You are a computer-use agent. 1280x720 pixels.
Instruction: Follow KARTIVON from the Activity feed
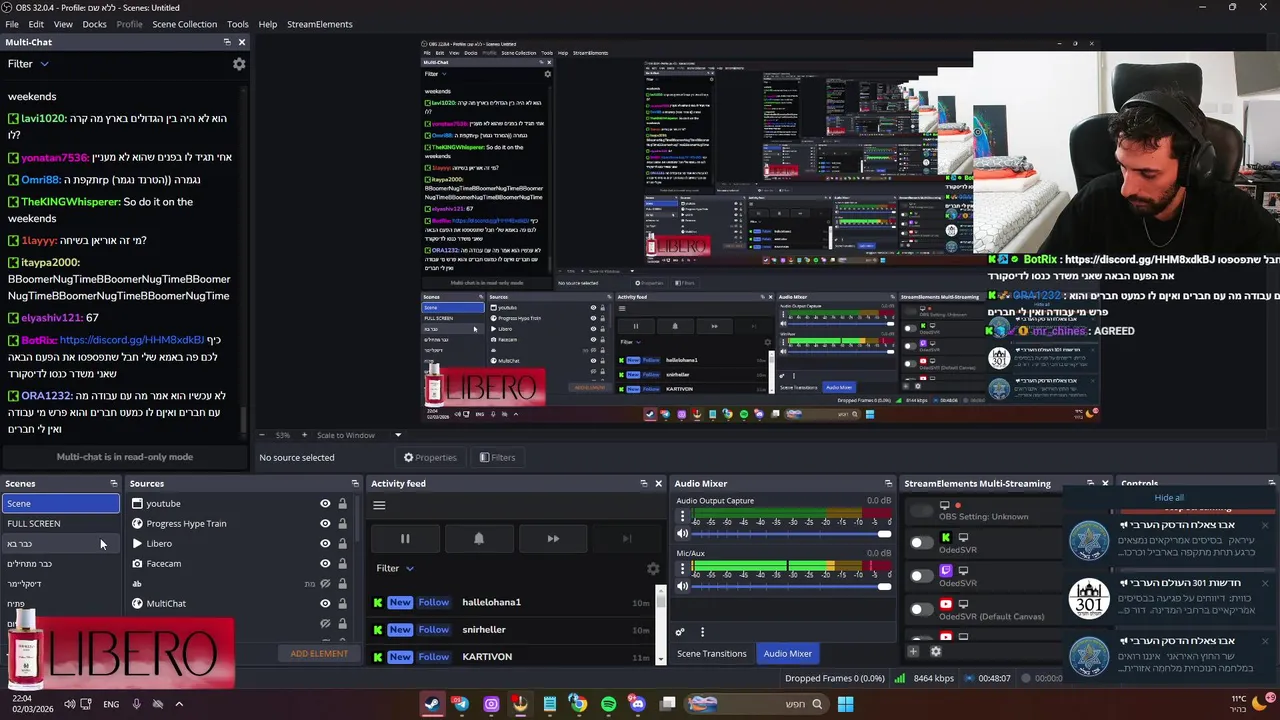(x=434, y=657)
